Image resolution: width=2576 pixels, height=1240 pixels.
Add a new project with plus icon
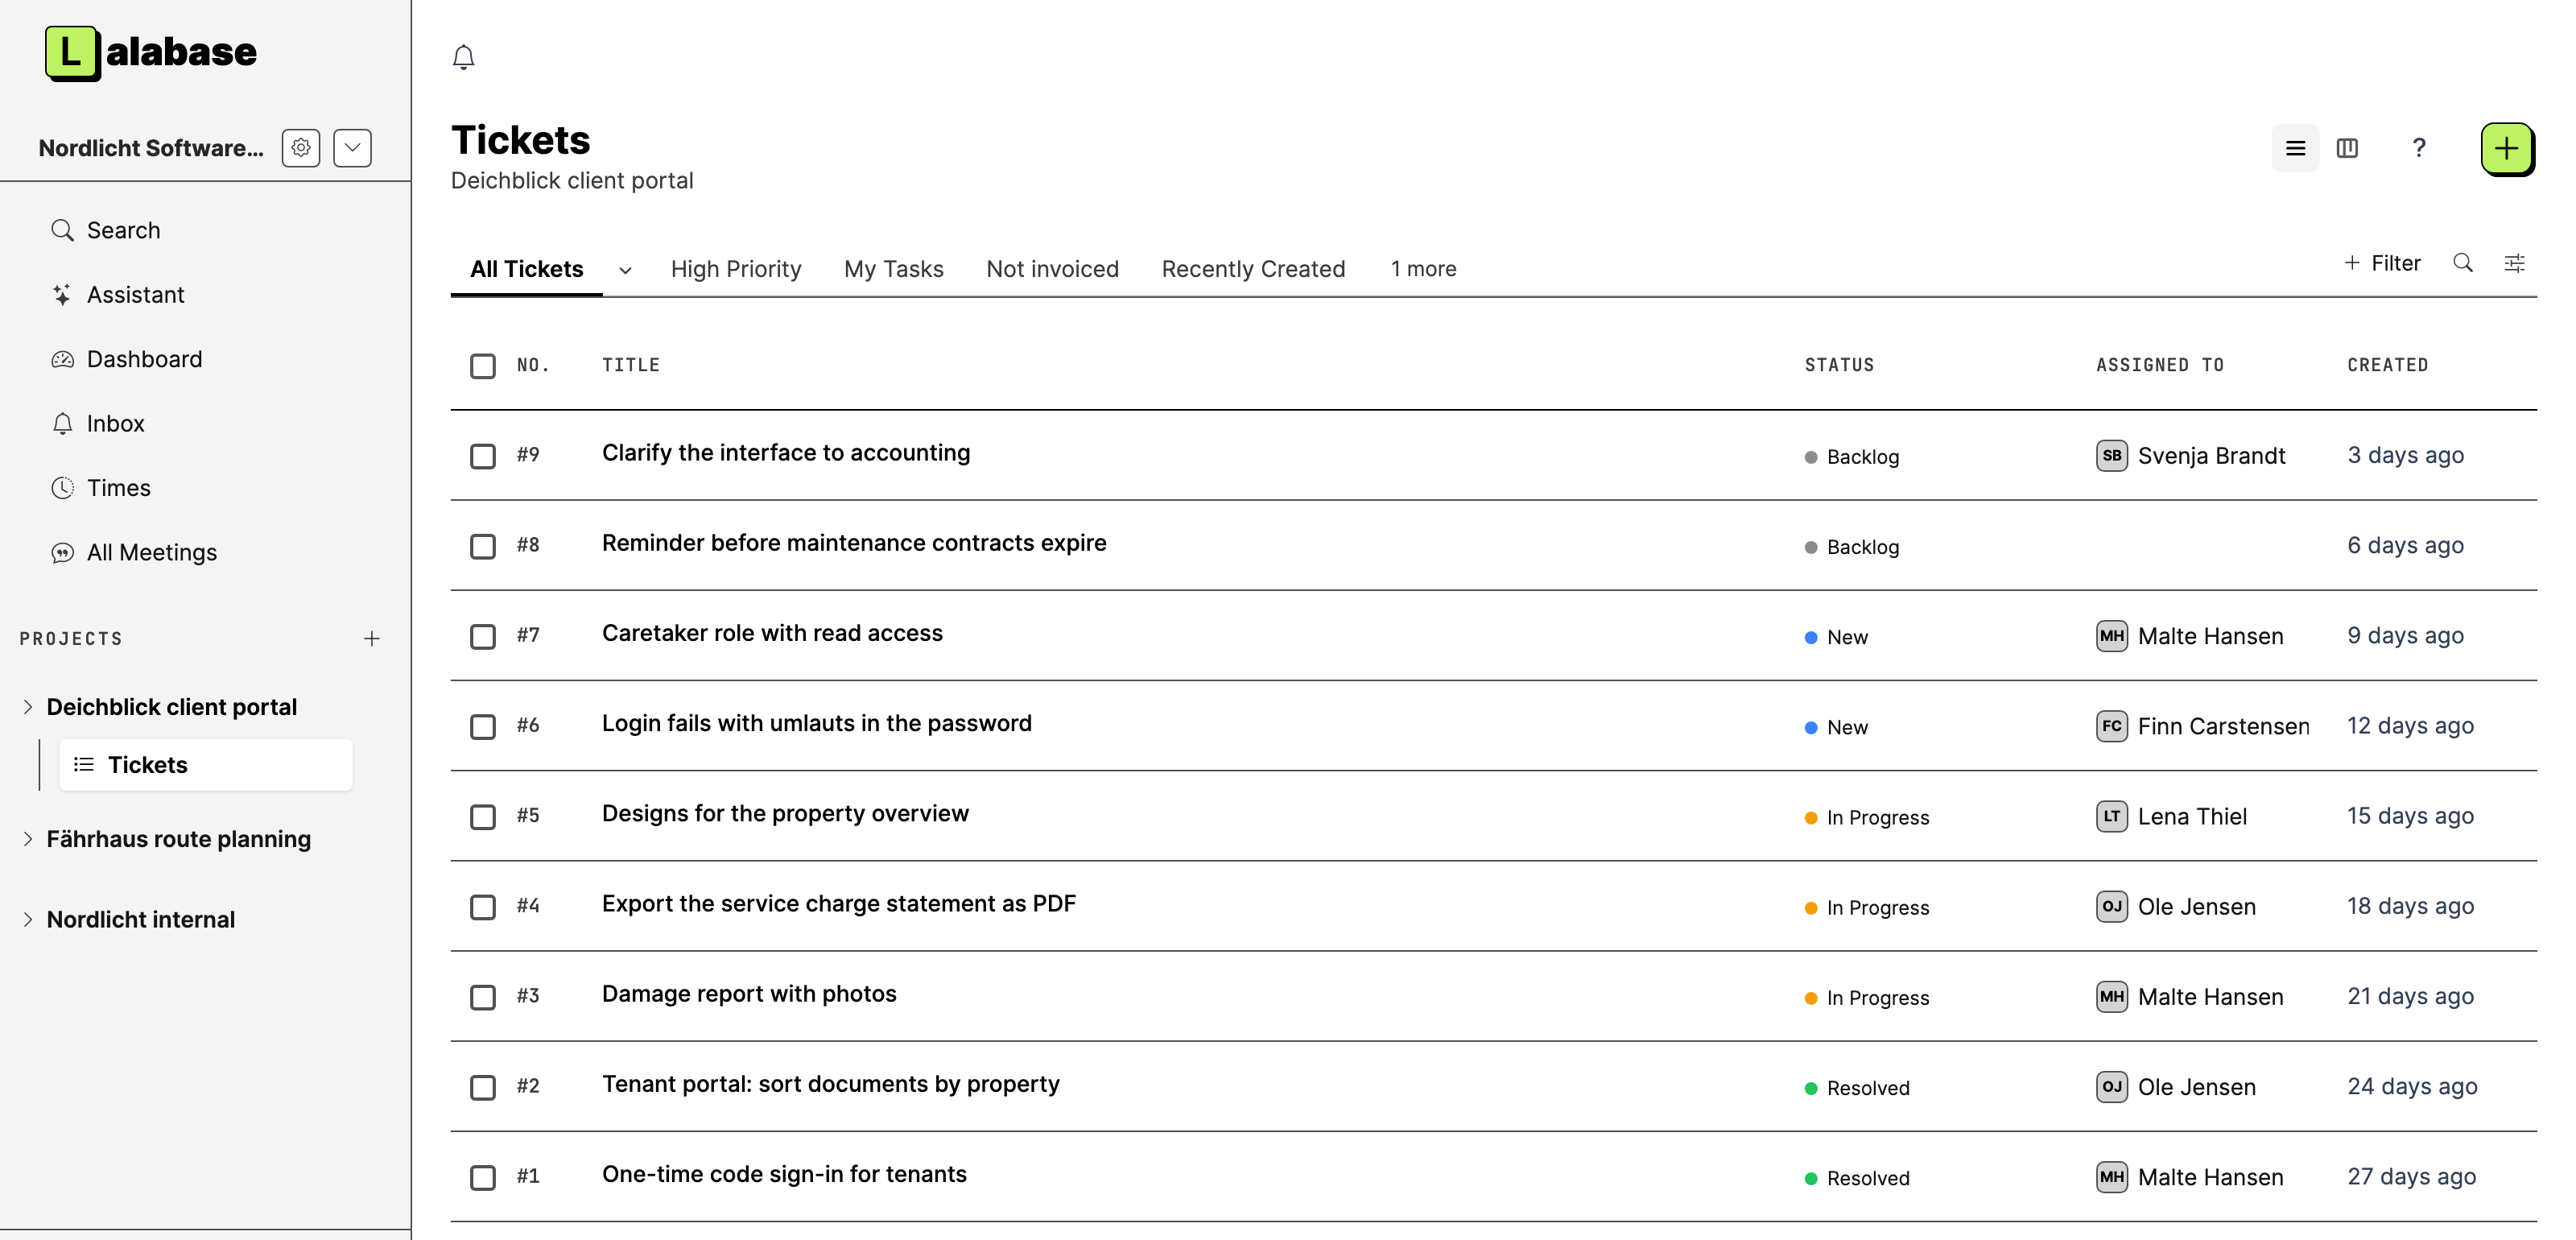[372, 638]
